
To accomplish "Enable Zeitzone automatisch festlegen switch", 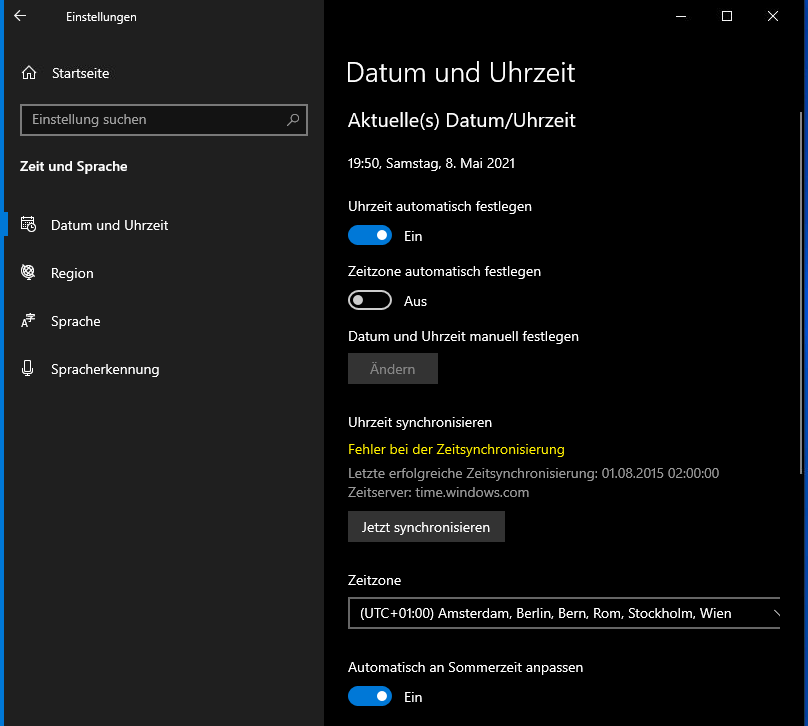I will [370, 300].
